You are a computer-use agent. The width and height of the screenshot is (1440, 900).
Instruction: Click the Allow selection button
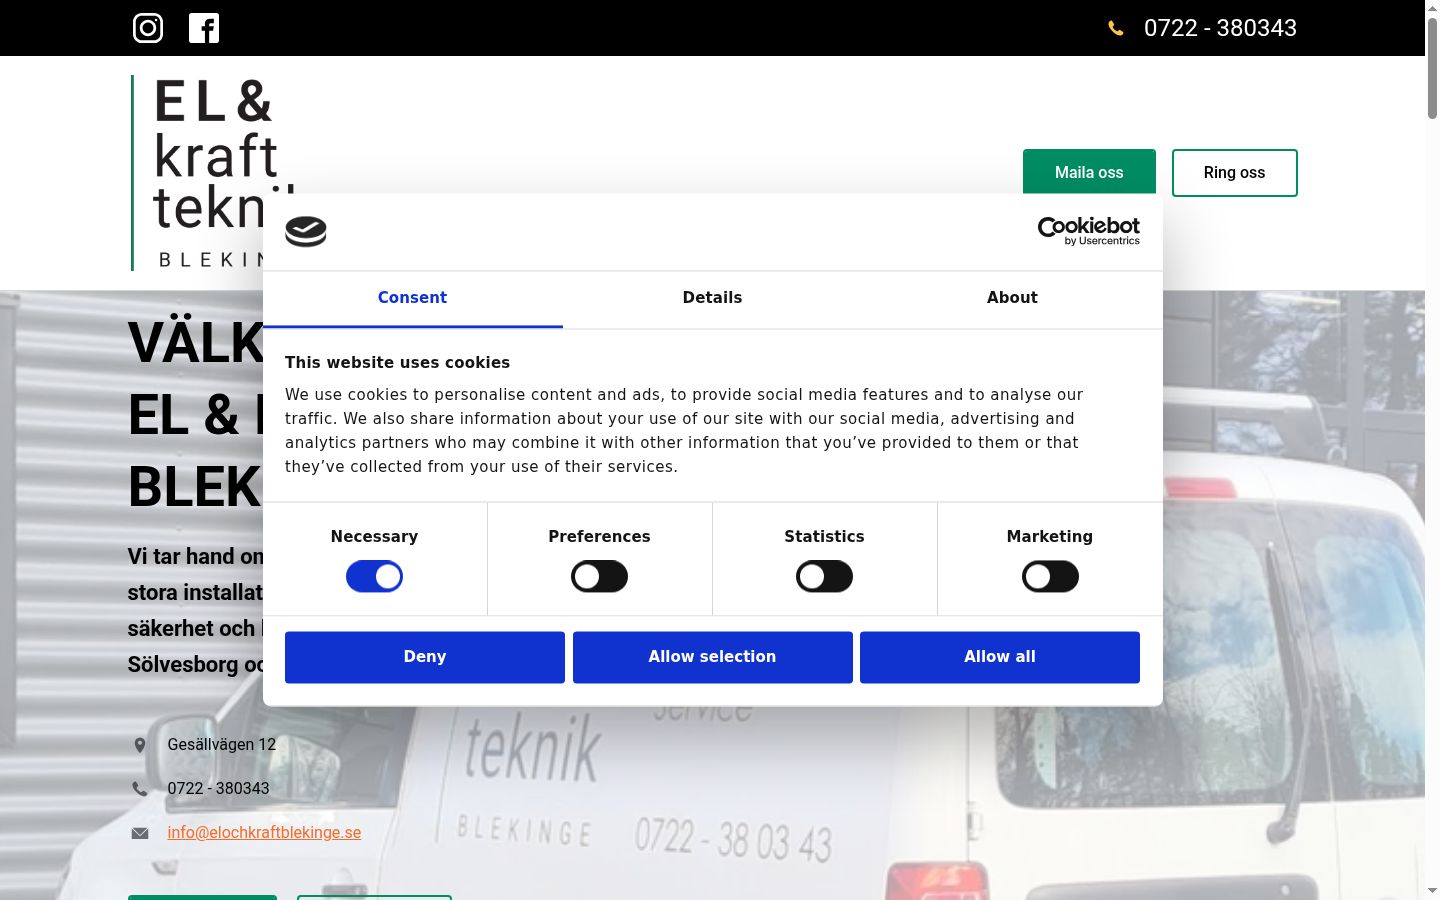pos(712,657)
